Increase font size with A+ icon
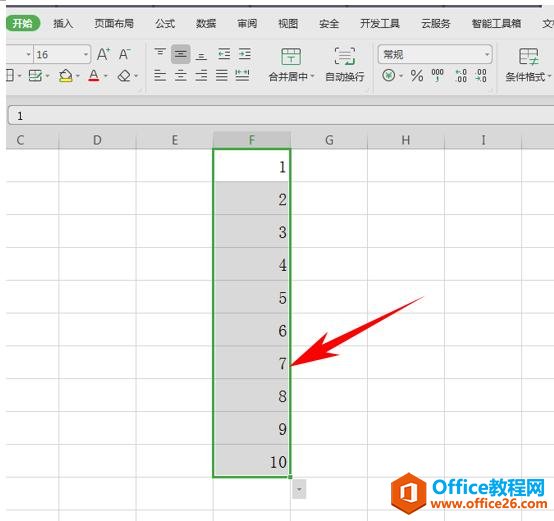Image resolution: width=554 pixels, height=521 pixels. [103, 54]
